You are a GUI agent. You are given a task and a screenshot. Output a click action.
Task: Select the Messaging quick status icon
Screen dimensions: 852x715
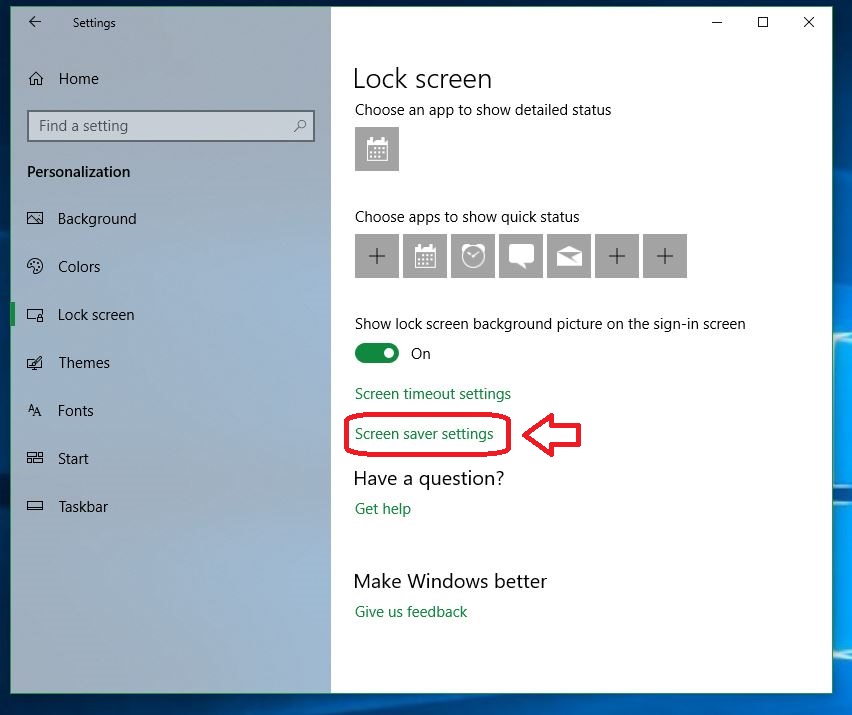click(520, 256)
